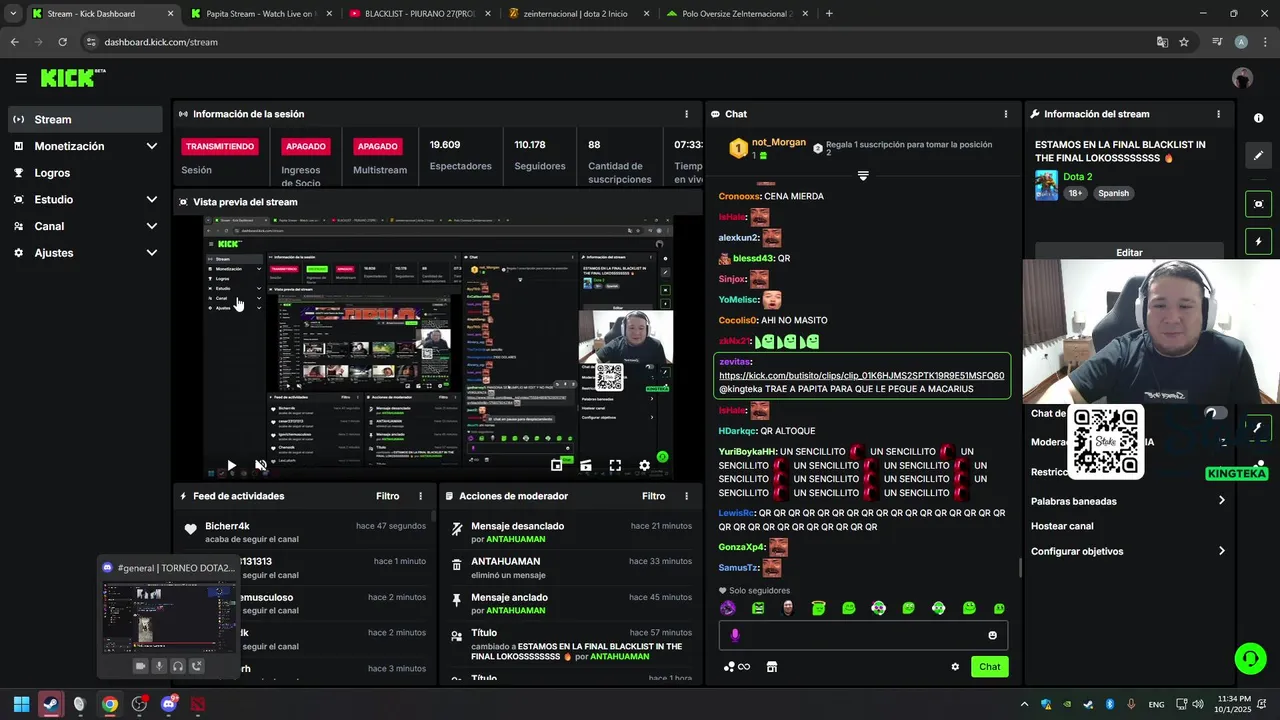Screen dimensions: 1280x720
Task: Collapse the gift subscription leaderboard arrow in chat
Action: click(x=863, y=176)
